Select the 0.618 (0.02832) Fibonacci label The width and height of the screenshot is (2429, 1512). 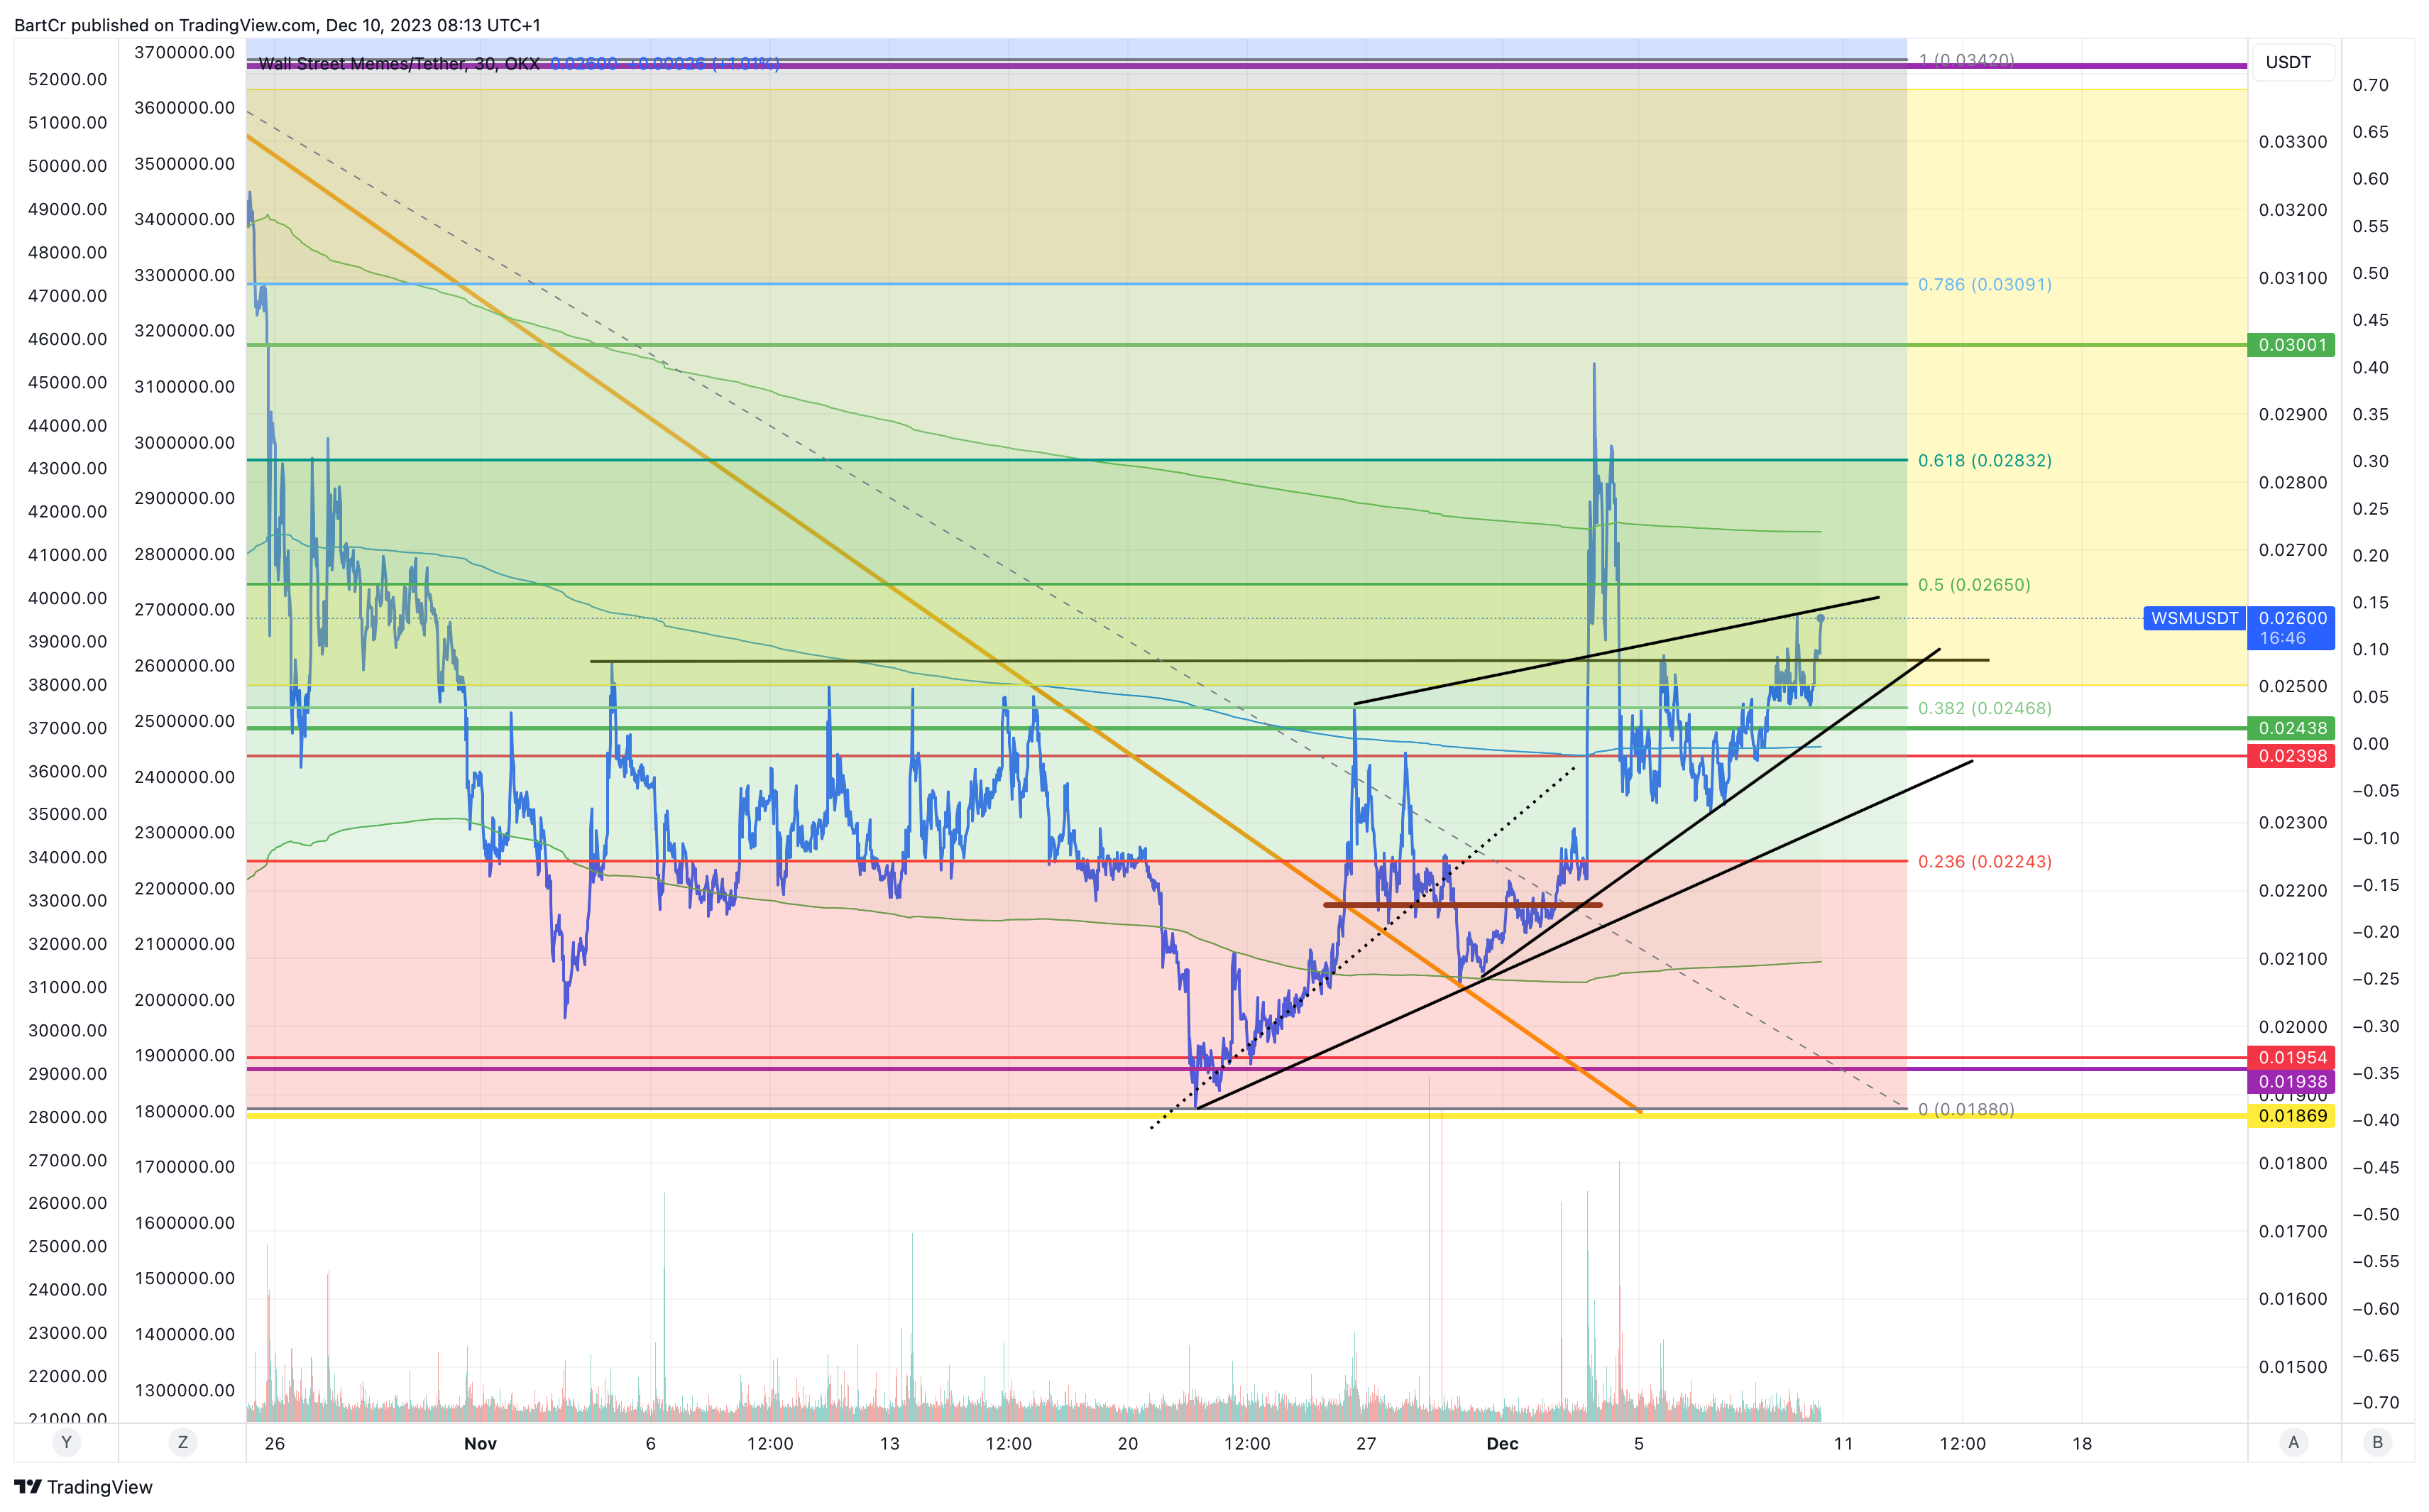1985,461
